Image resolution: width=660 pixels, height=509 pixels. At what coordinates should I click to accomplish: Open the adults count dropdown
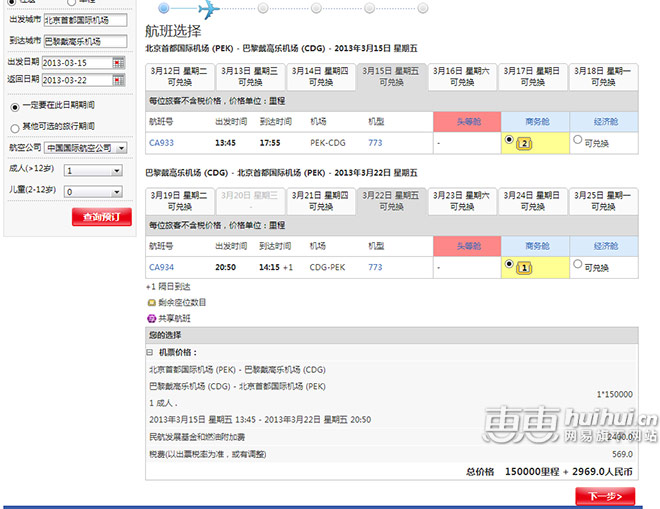point(93,171)
